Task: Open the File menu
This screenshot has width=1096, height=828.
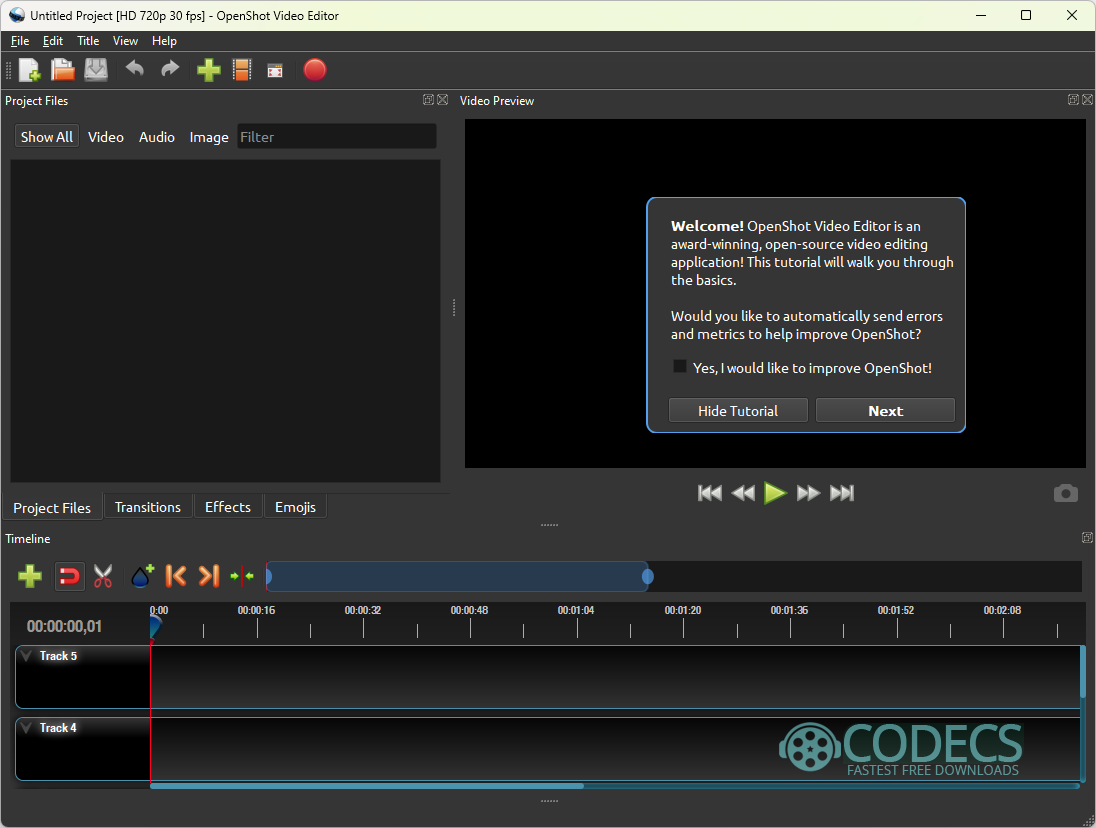Action: [20, 41]
